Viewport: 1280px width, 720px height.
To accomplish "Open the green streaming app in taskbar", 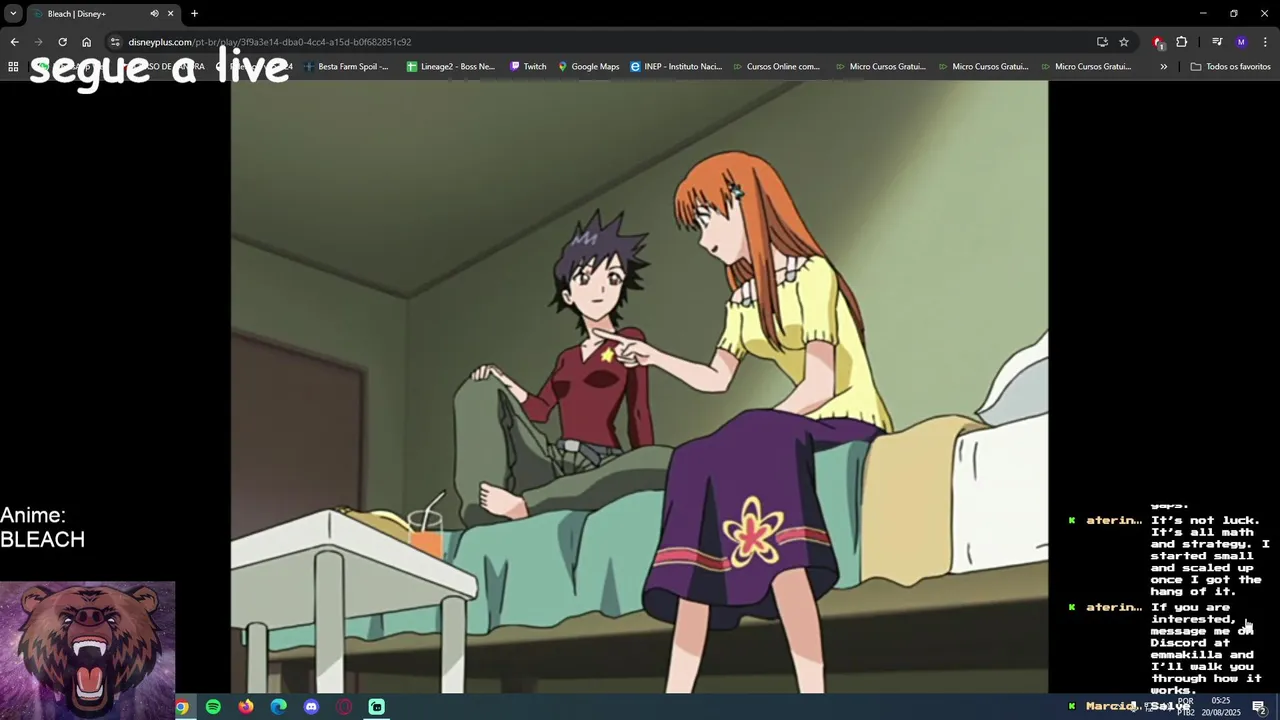I will pyautogui.click(x=376, y=707).
